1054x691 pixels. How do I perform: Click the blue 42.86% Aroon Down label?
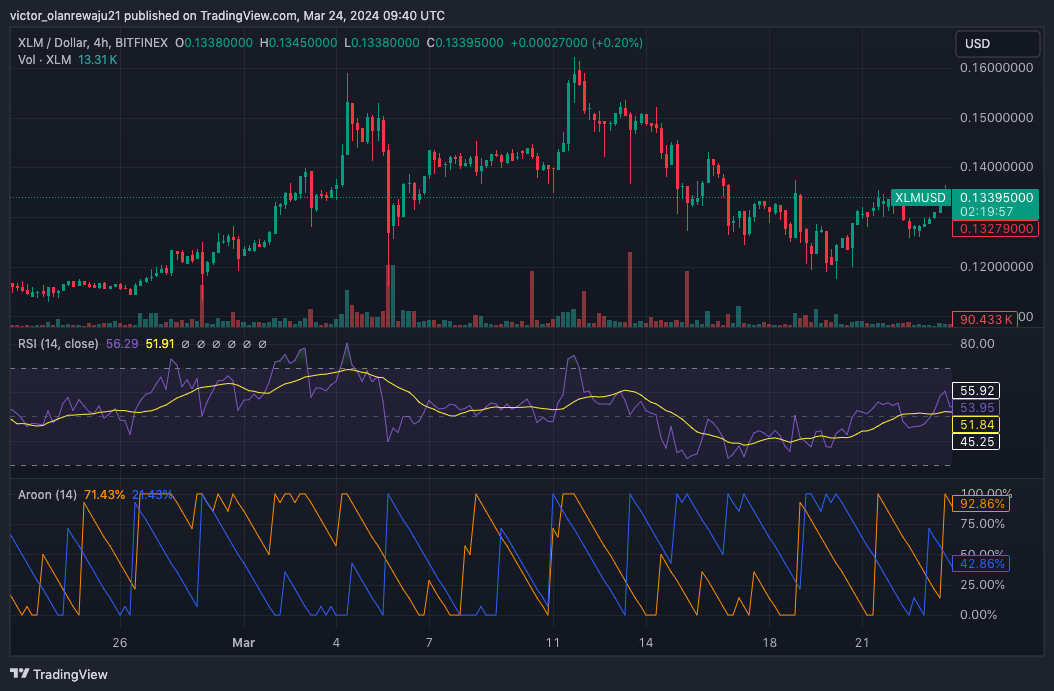pos(982,564)
